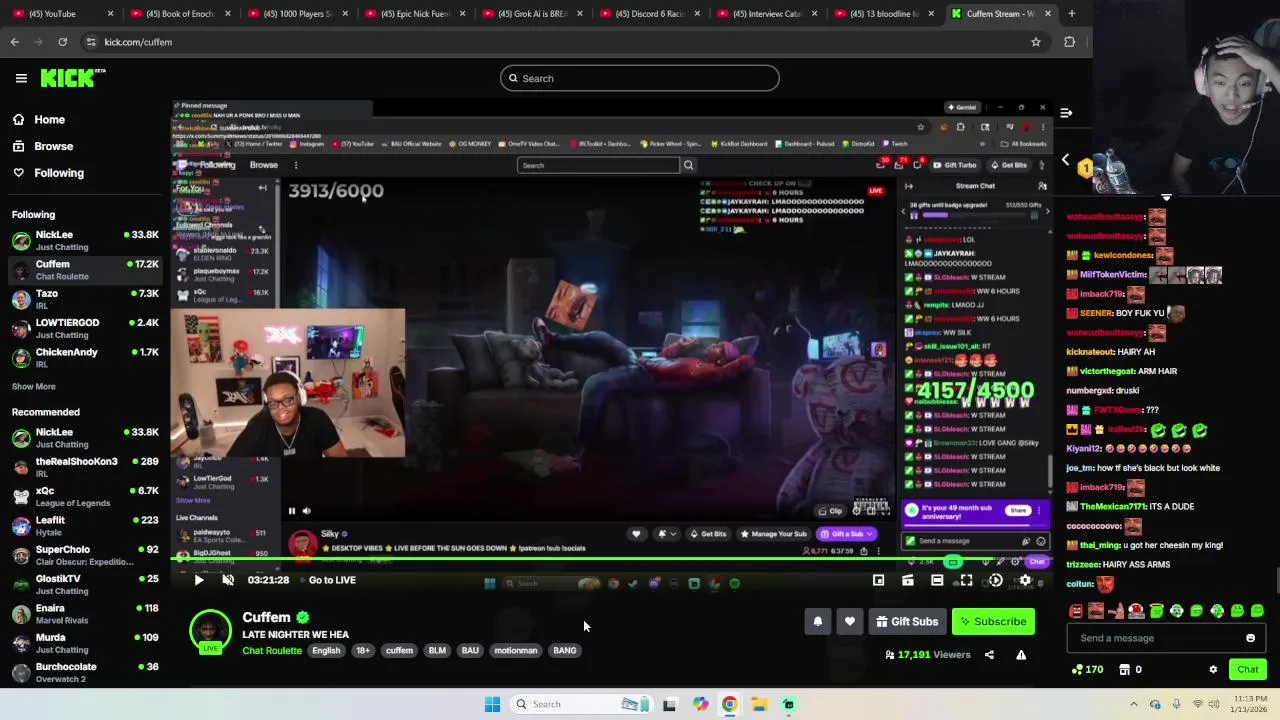Open the Chat Roulette category link
The height and width of the screenshot is (720, 1280).
point(272,650)
